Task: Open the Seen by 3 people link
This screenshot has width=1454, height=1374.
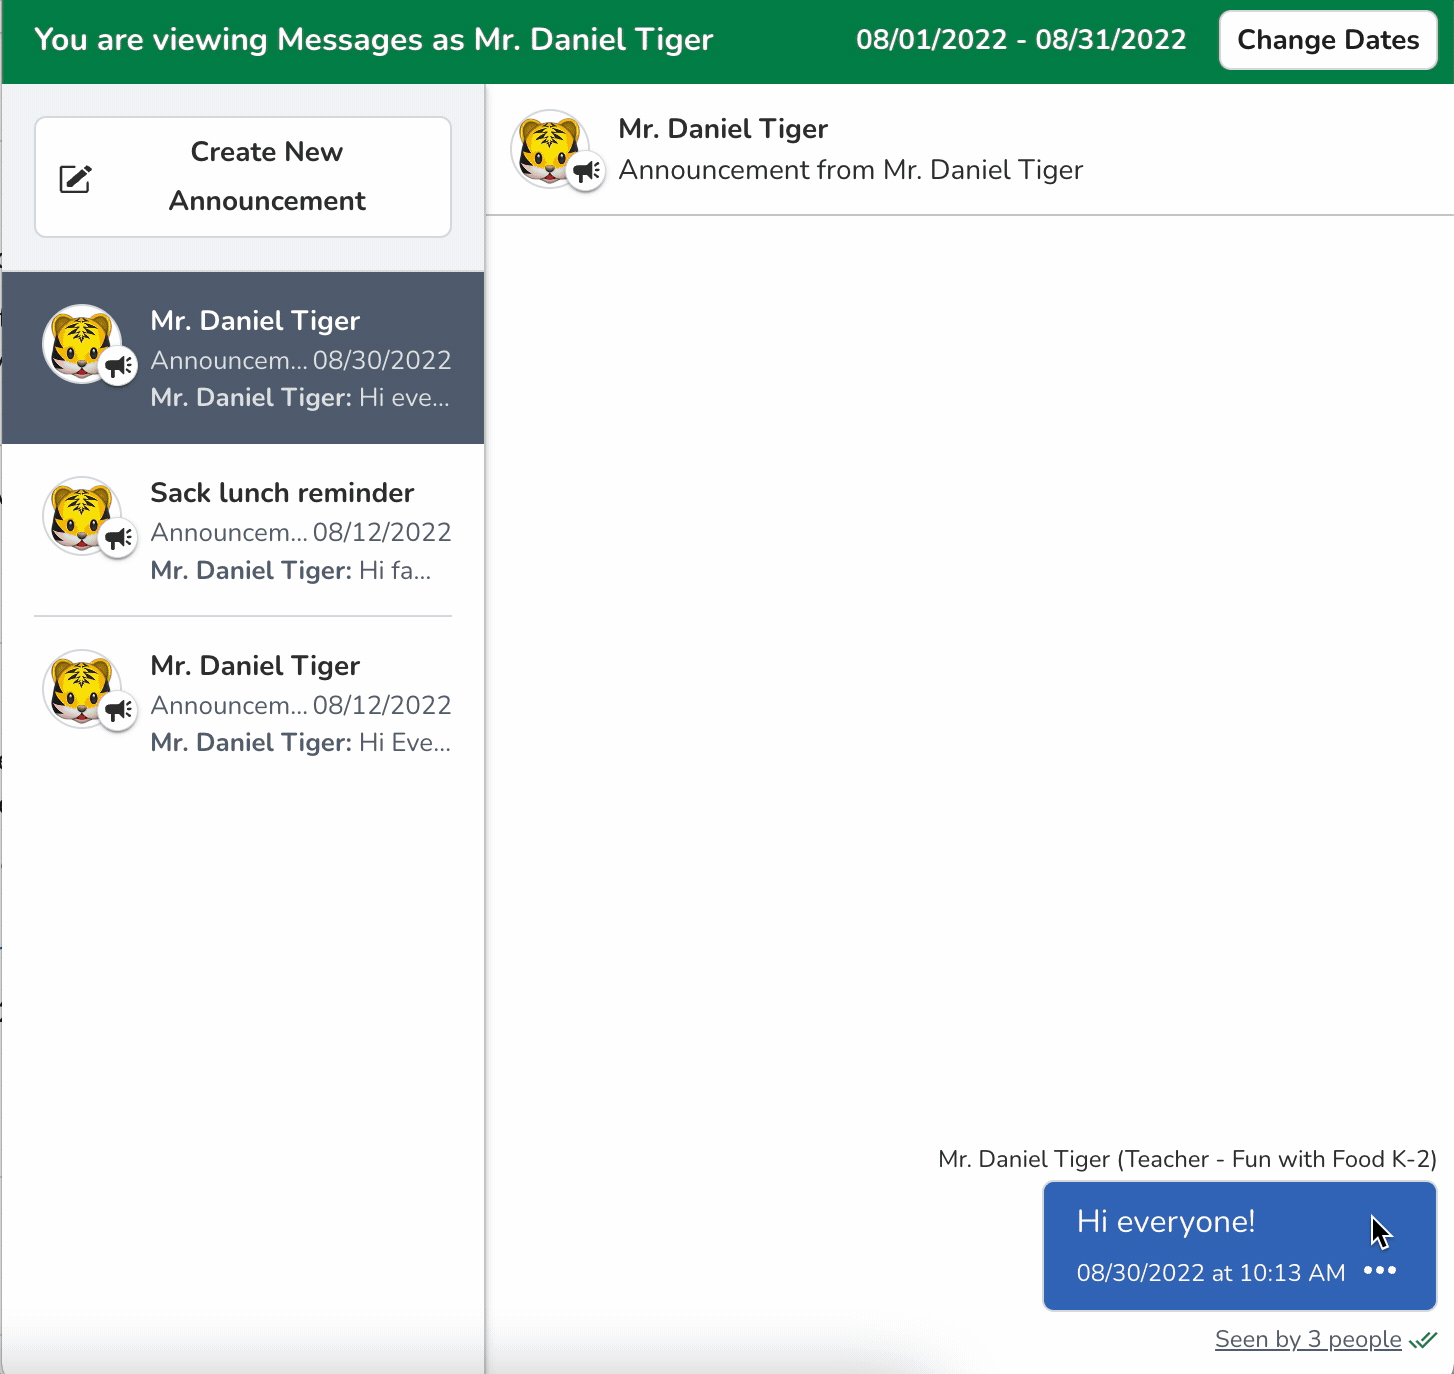Action: [1307, 1340]
